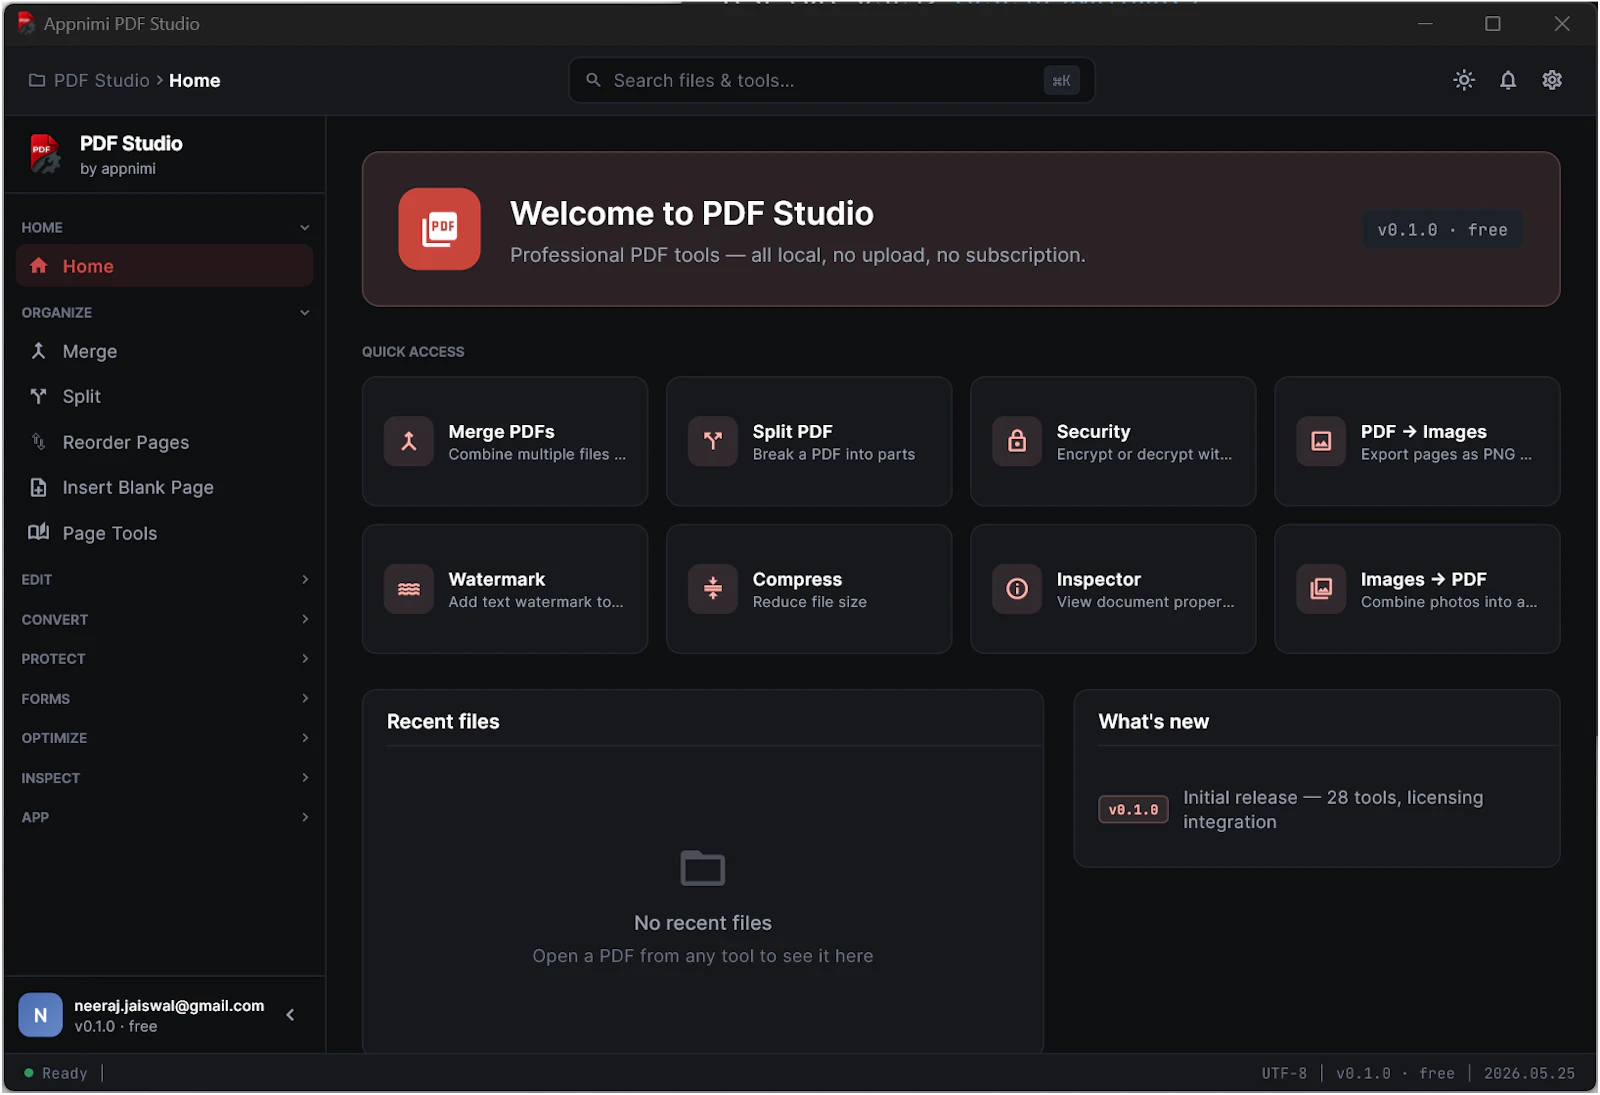Expand the CONVERT sidebar section

305,619
